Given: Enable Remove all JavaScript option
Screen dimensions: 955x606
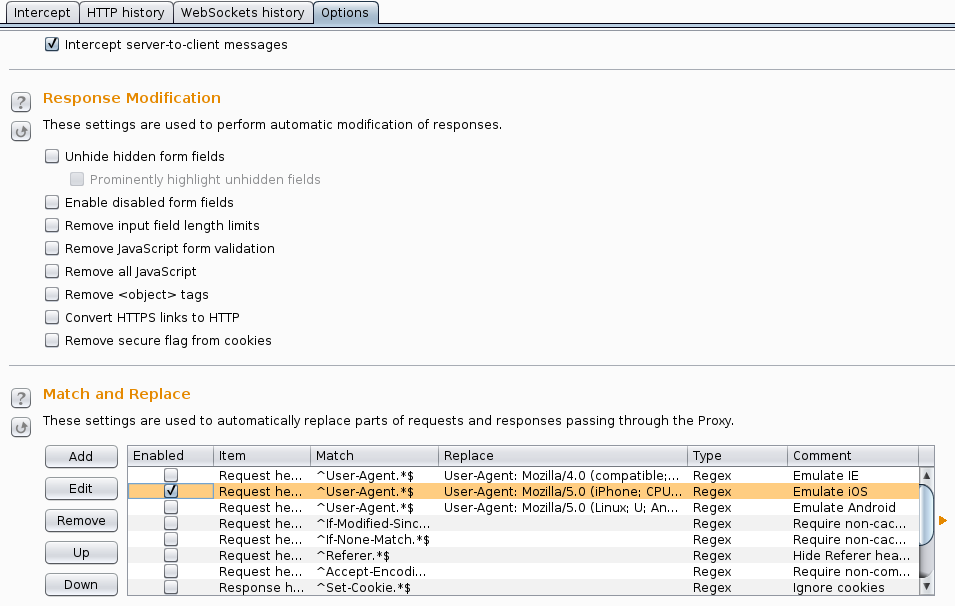Looking at the screenshot, I should pyautogui.click(x=52, y=272).
